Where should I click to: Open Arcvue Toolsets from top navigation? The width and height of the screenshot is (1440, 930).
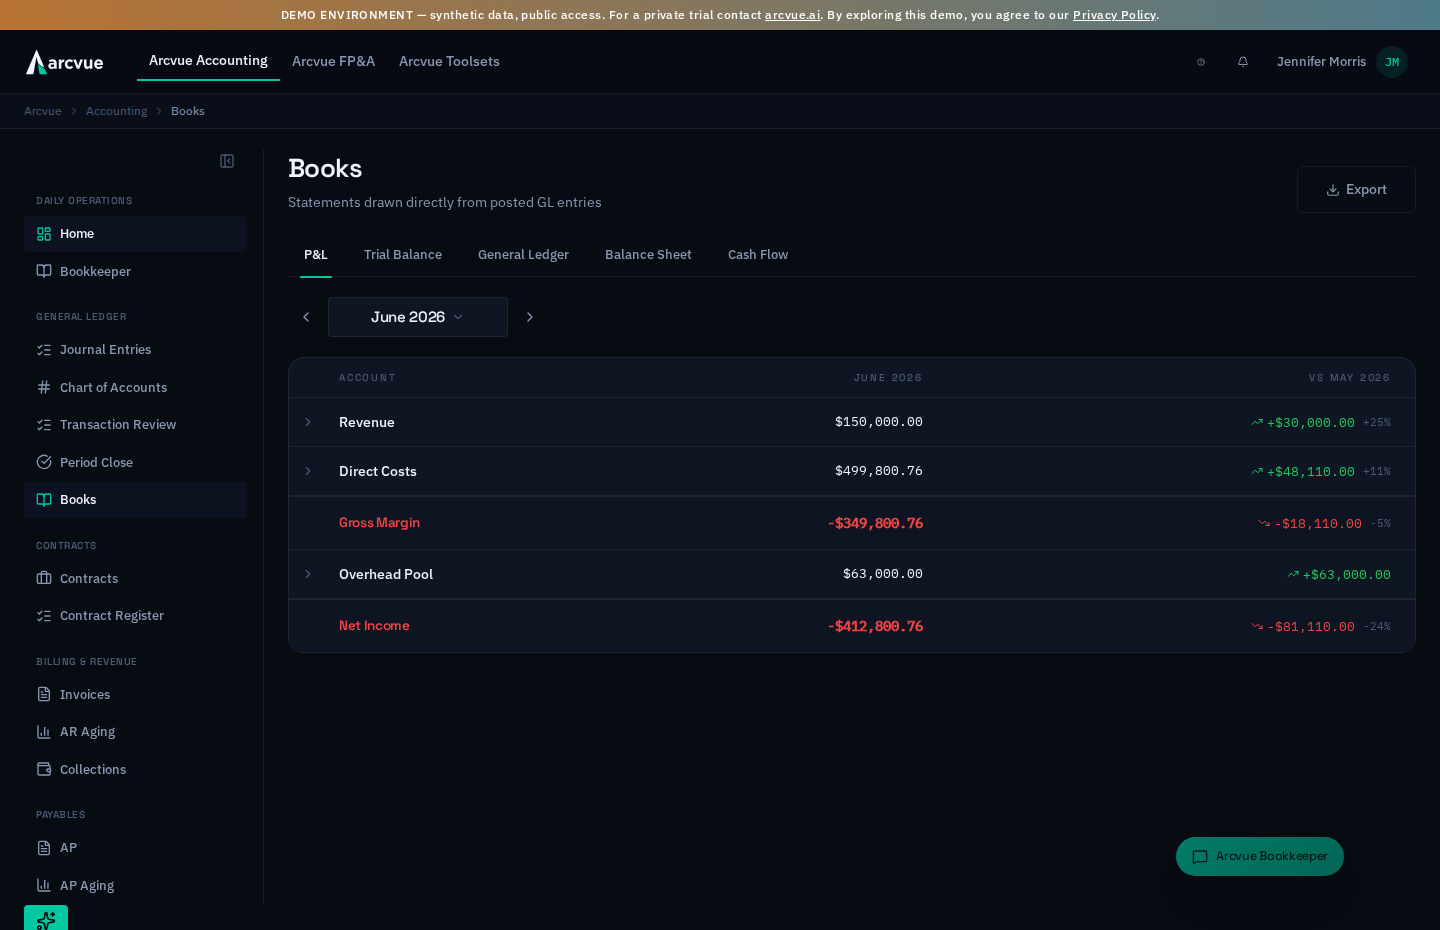(x=449, y=62)
